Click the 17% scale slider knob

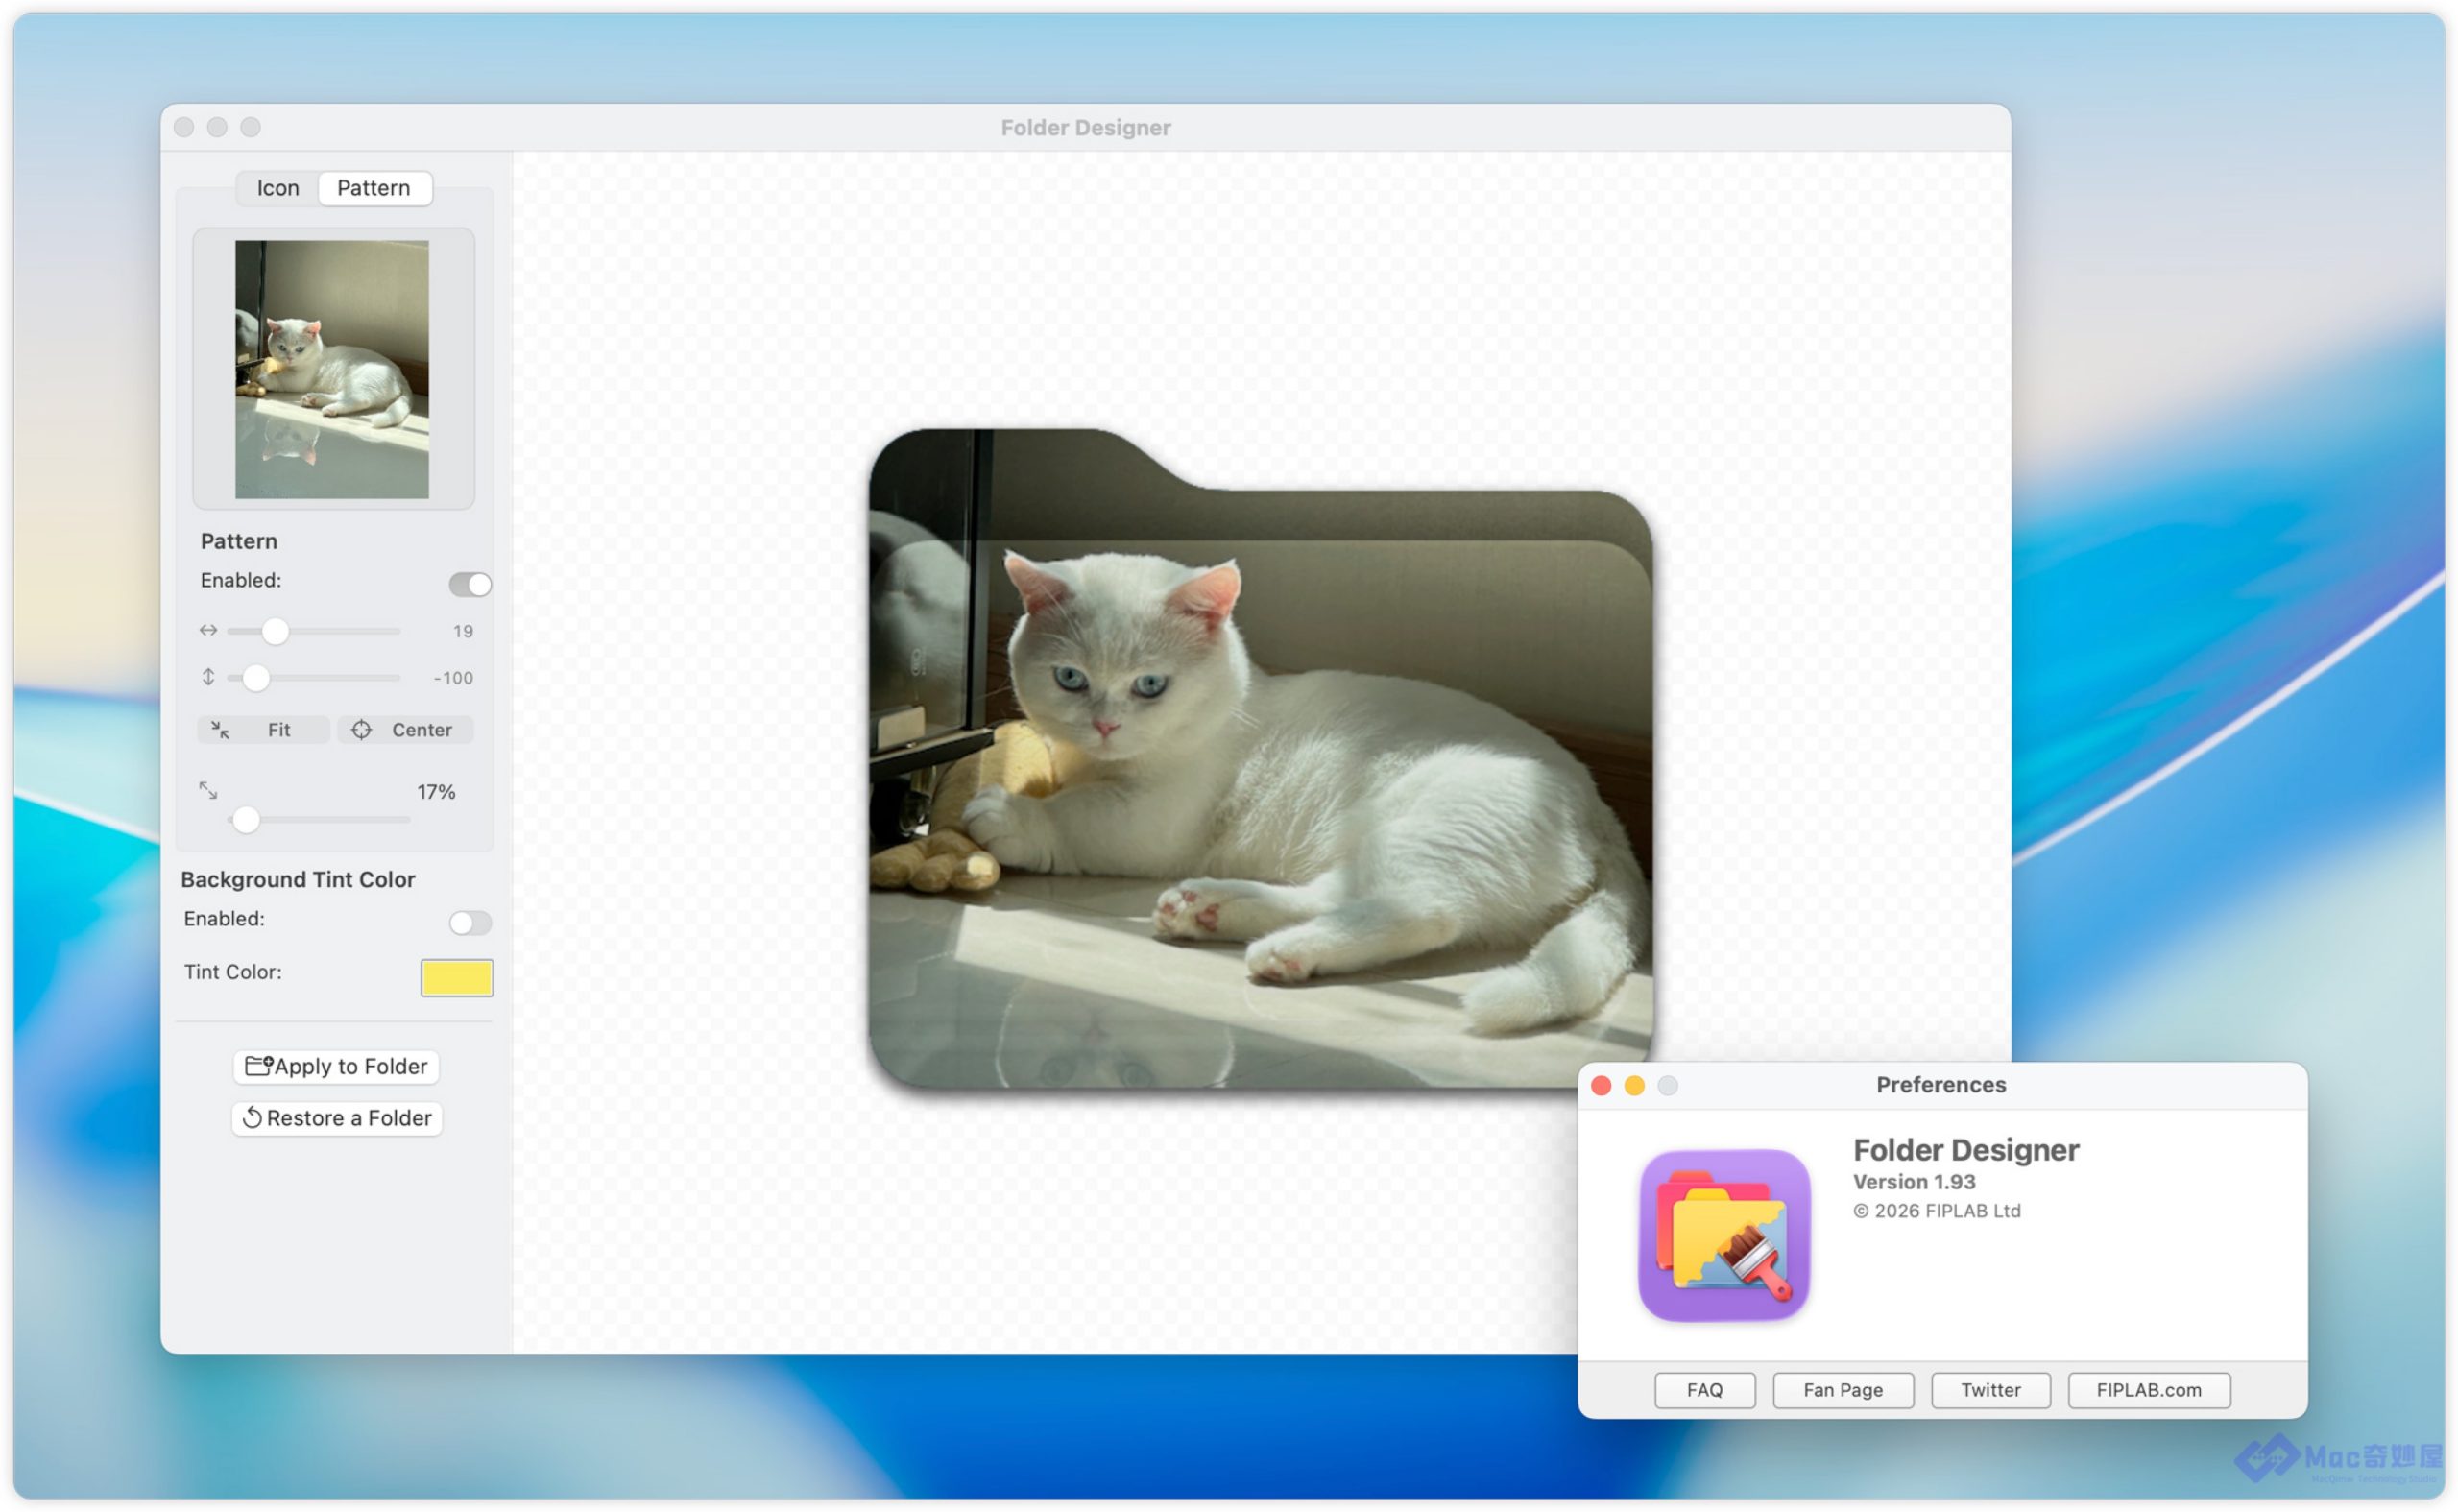click(x=246, y=820)
